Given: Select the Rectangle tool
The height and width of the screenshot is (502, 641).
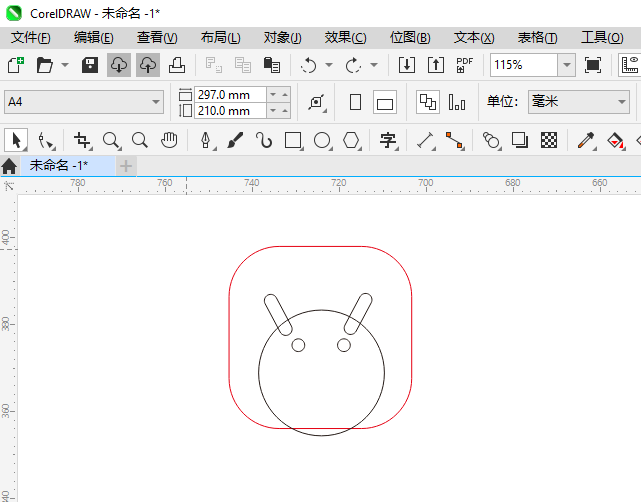Looking at the screenshot, I should click(294, 141).
